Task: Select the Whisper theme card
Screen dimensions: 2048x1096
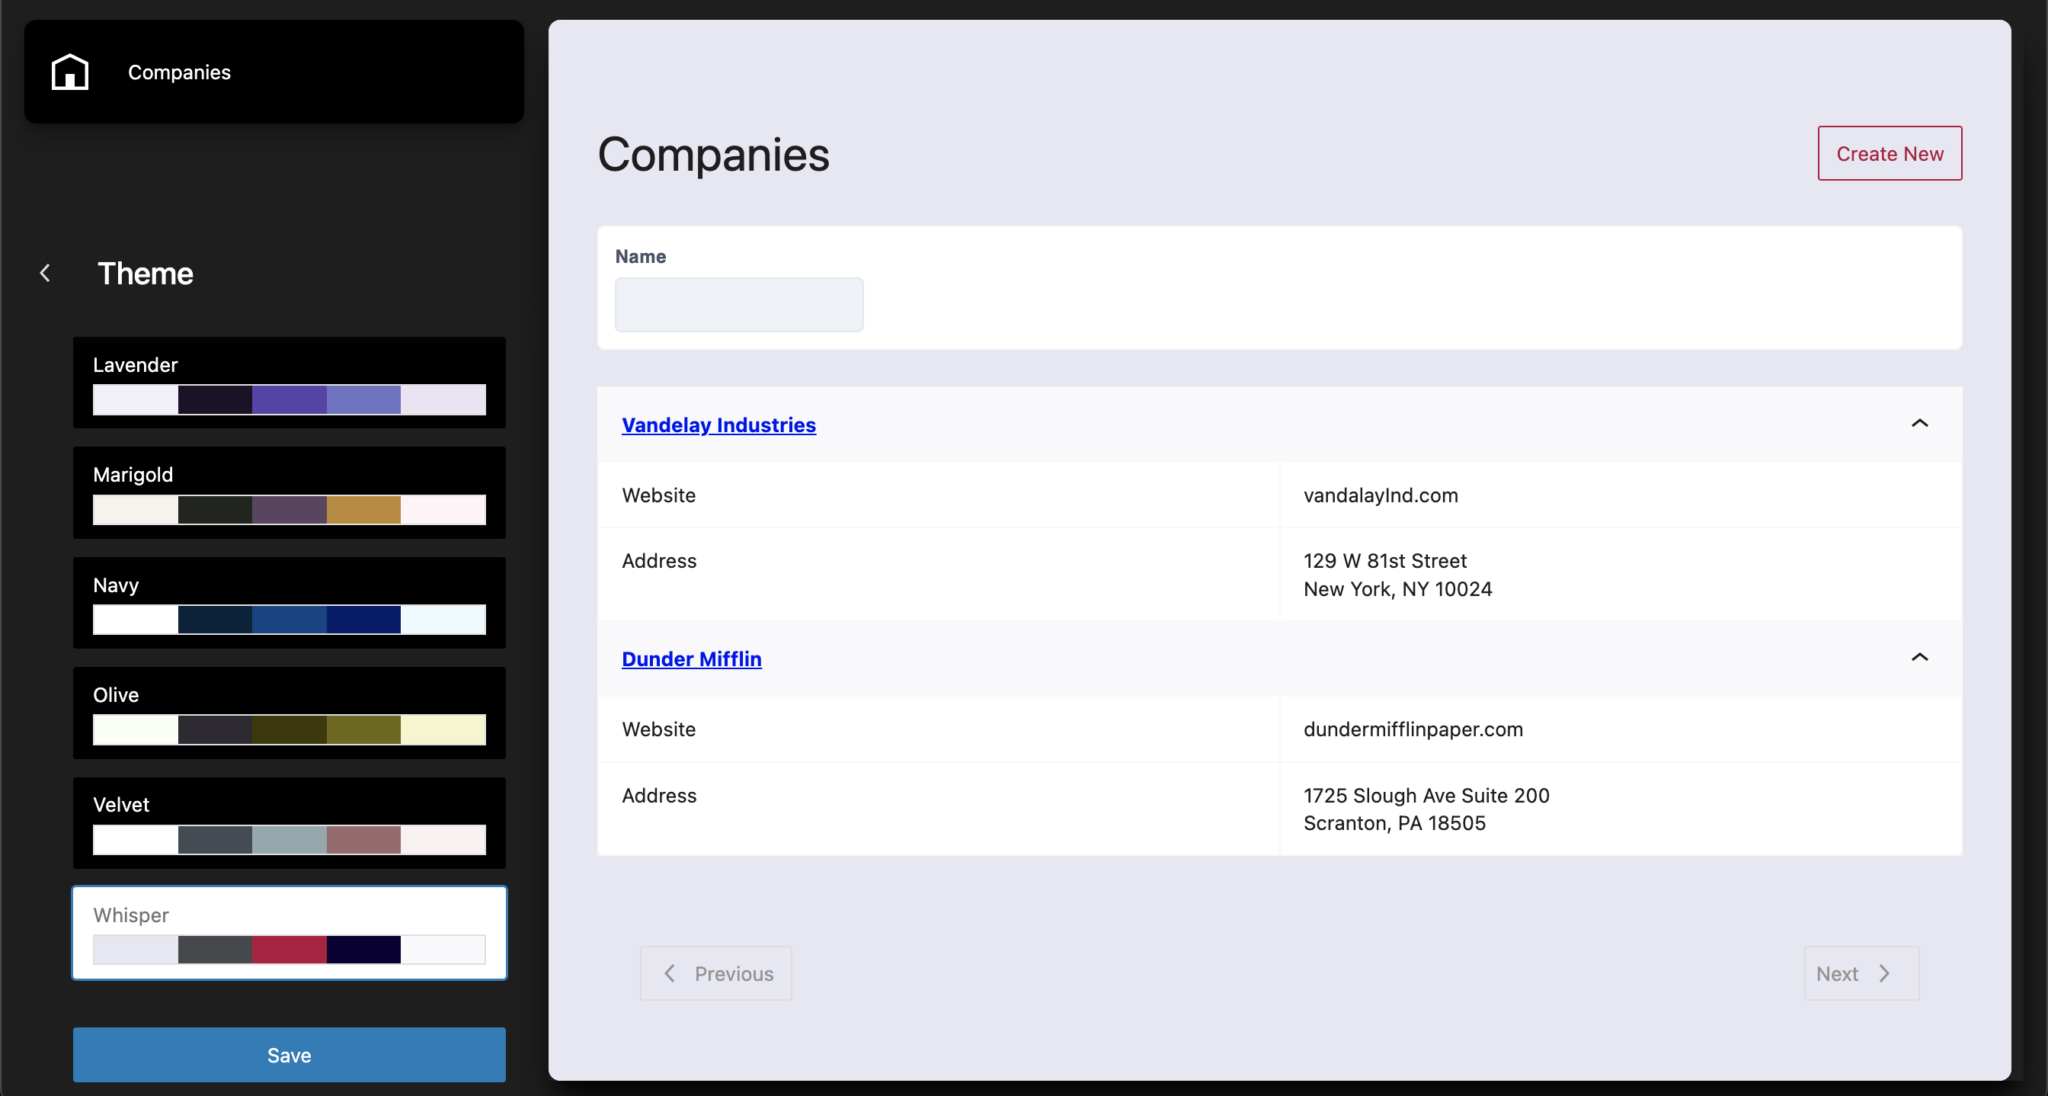Action: pyautogui.click(x=288, y=932)
